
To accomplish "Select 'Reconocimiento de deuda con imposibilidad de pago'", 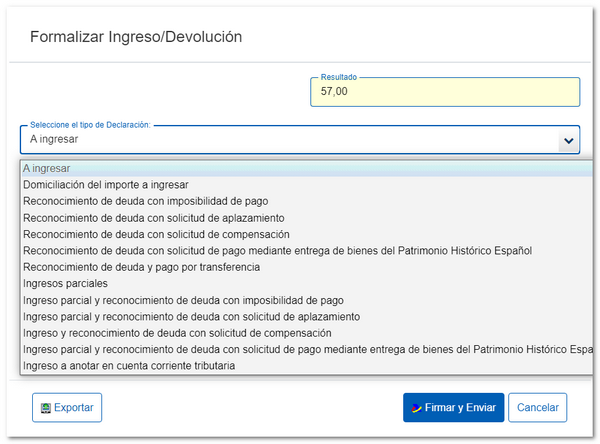I will tap(144, 201).
